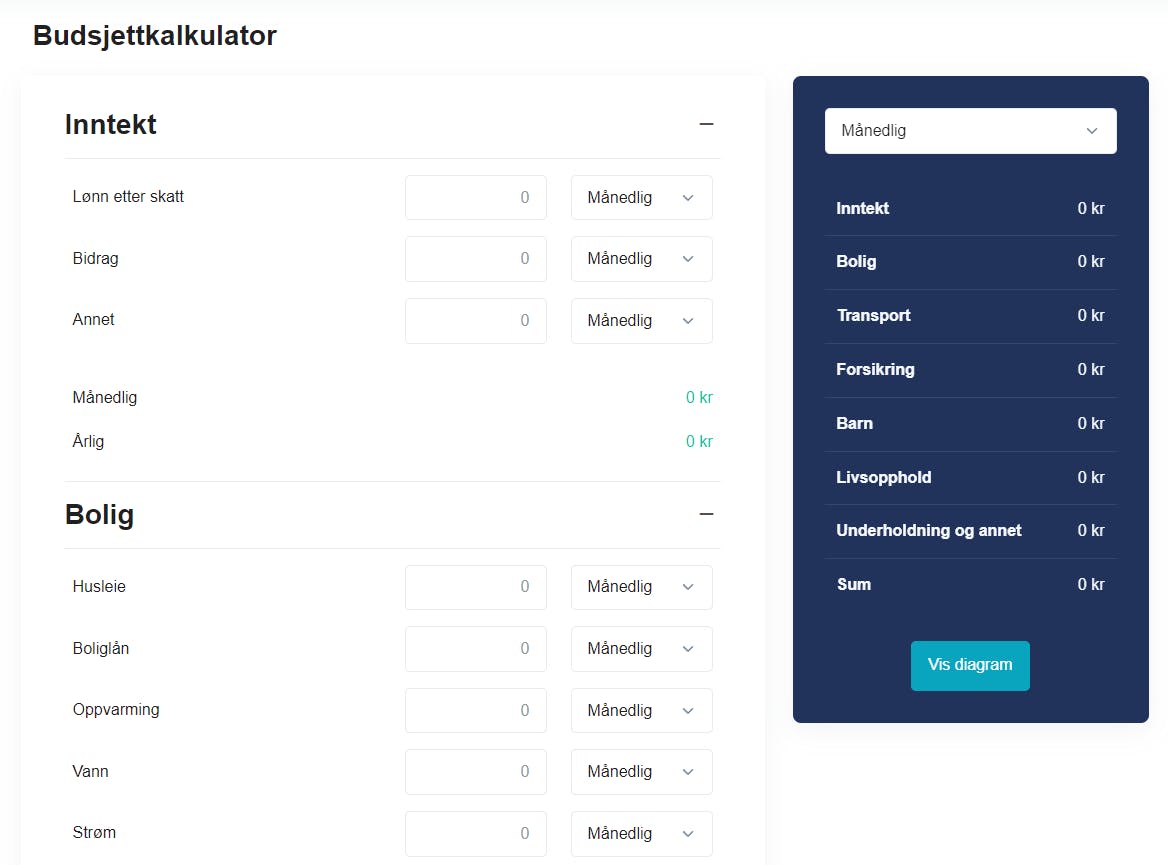The image size is (1168, 865).
Task: Click the Bidrag amount field
Action: click(x=476, y=258)
